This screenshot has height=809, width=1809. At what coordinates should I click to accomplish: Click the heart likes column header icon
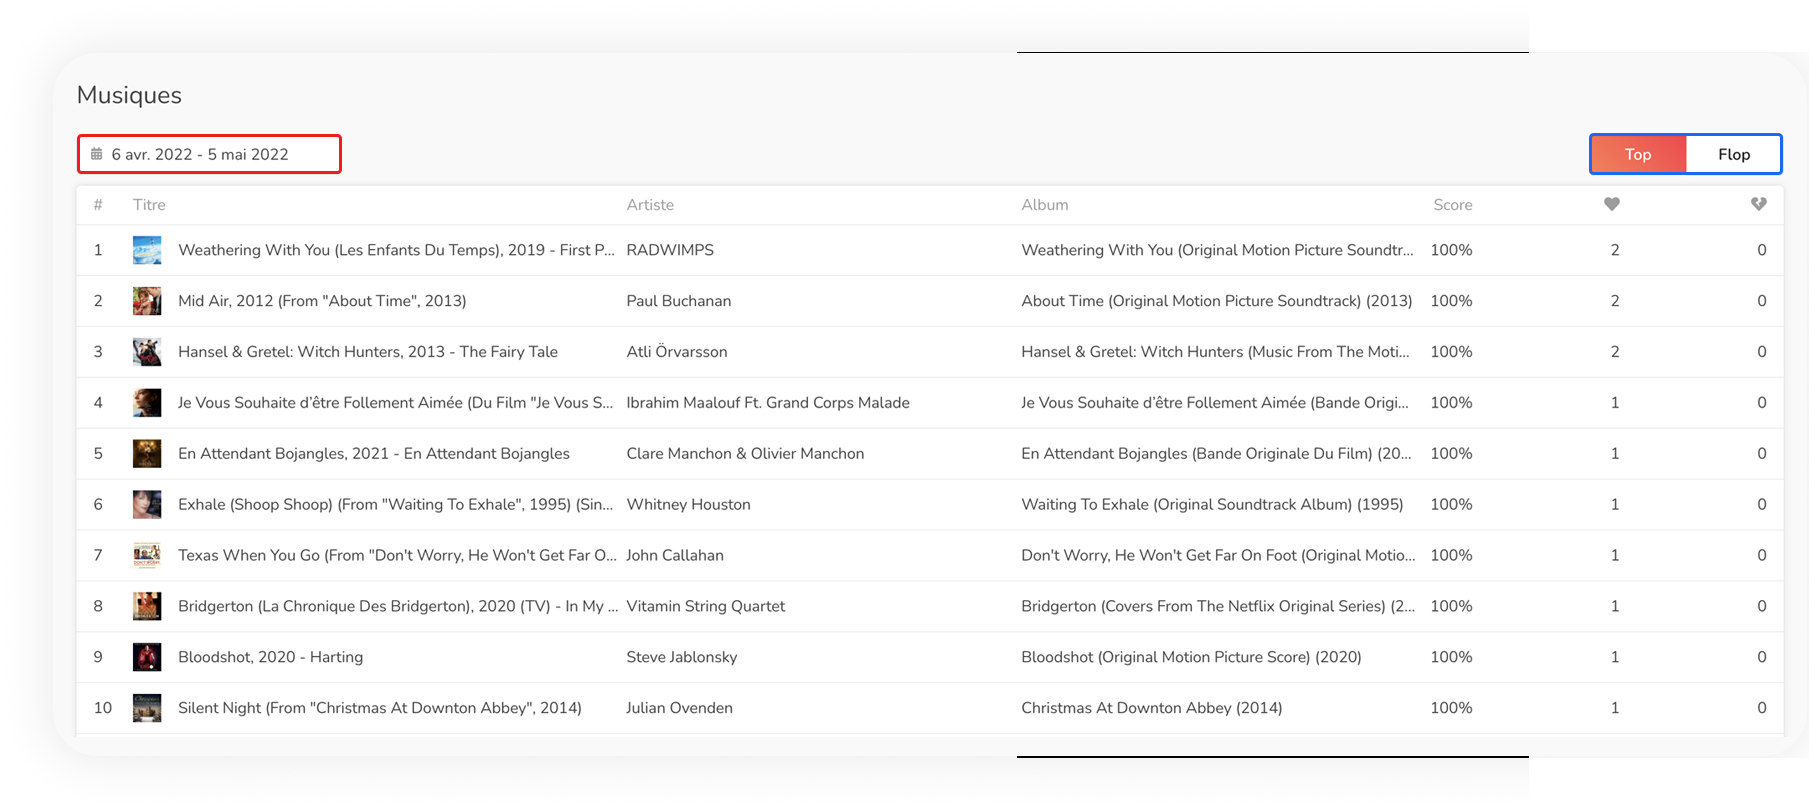click(1611, 204)
